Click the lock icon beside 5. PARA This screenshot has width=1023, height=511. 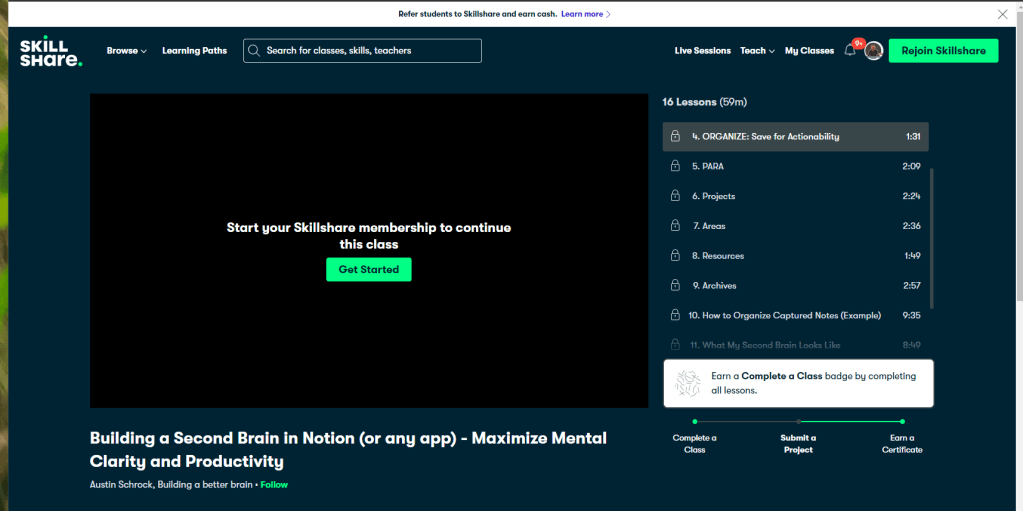[x=675, y=166]
